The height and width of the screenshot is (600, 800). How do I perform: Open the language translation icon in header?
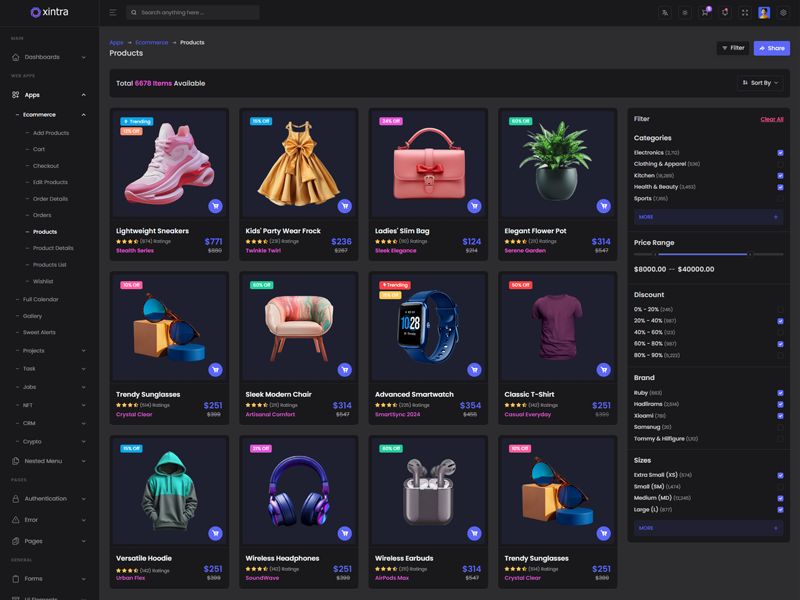point(663,13)
